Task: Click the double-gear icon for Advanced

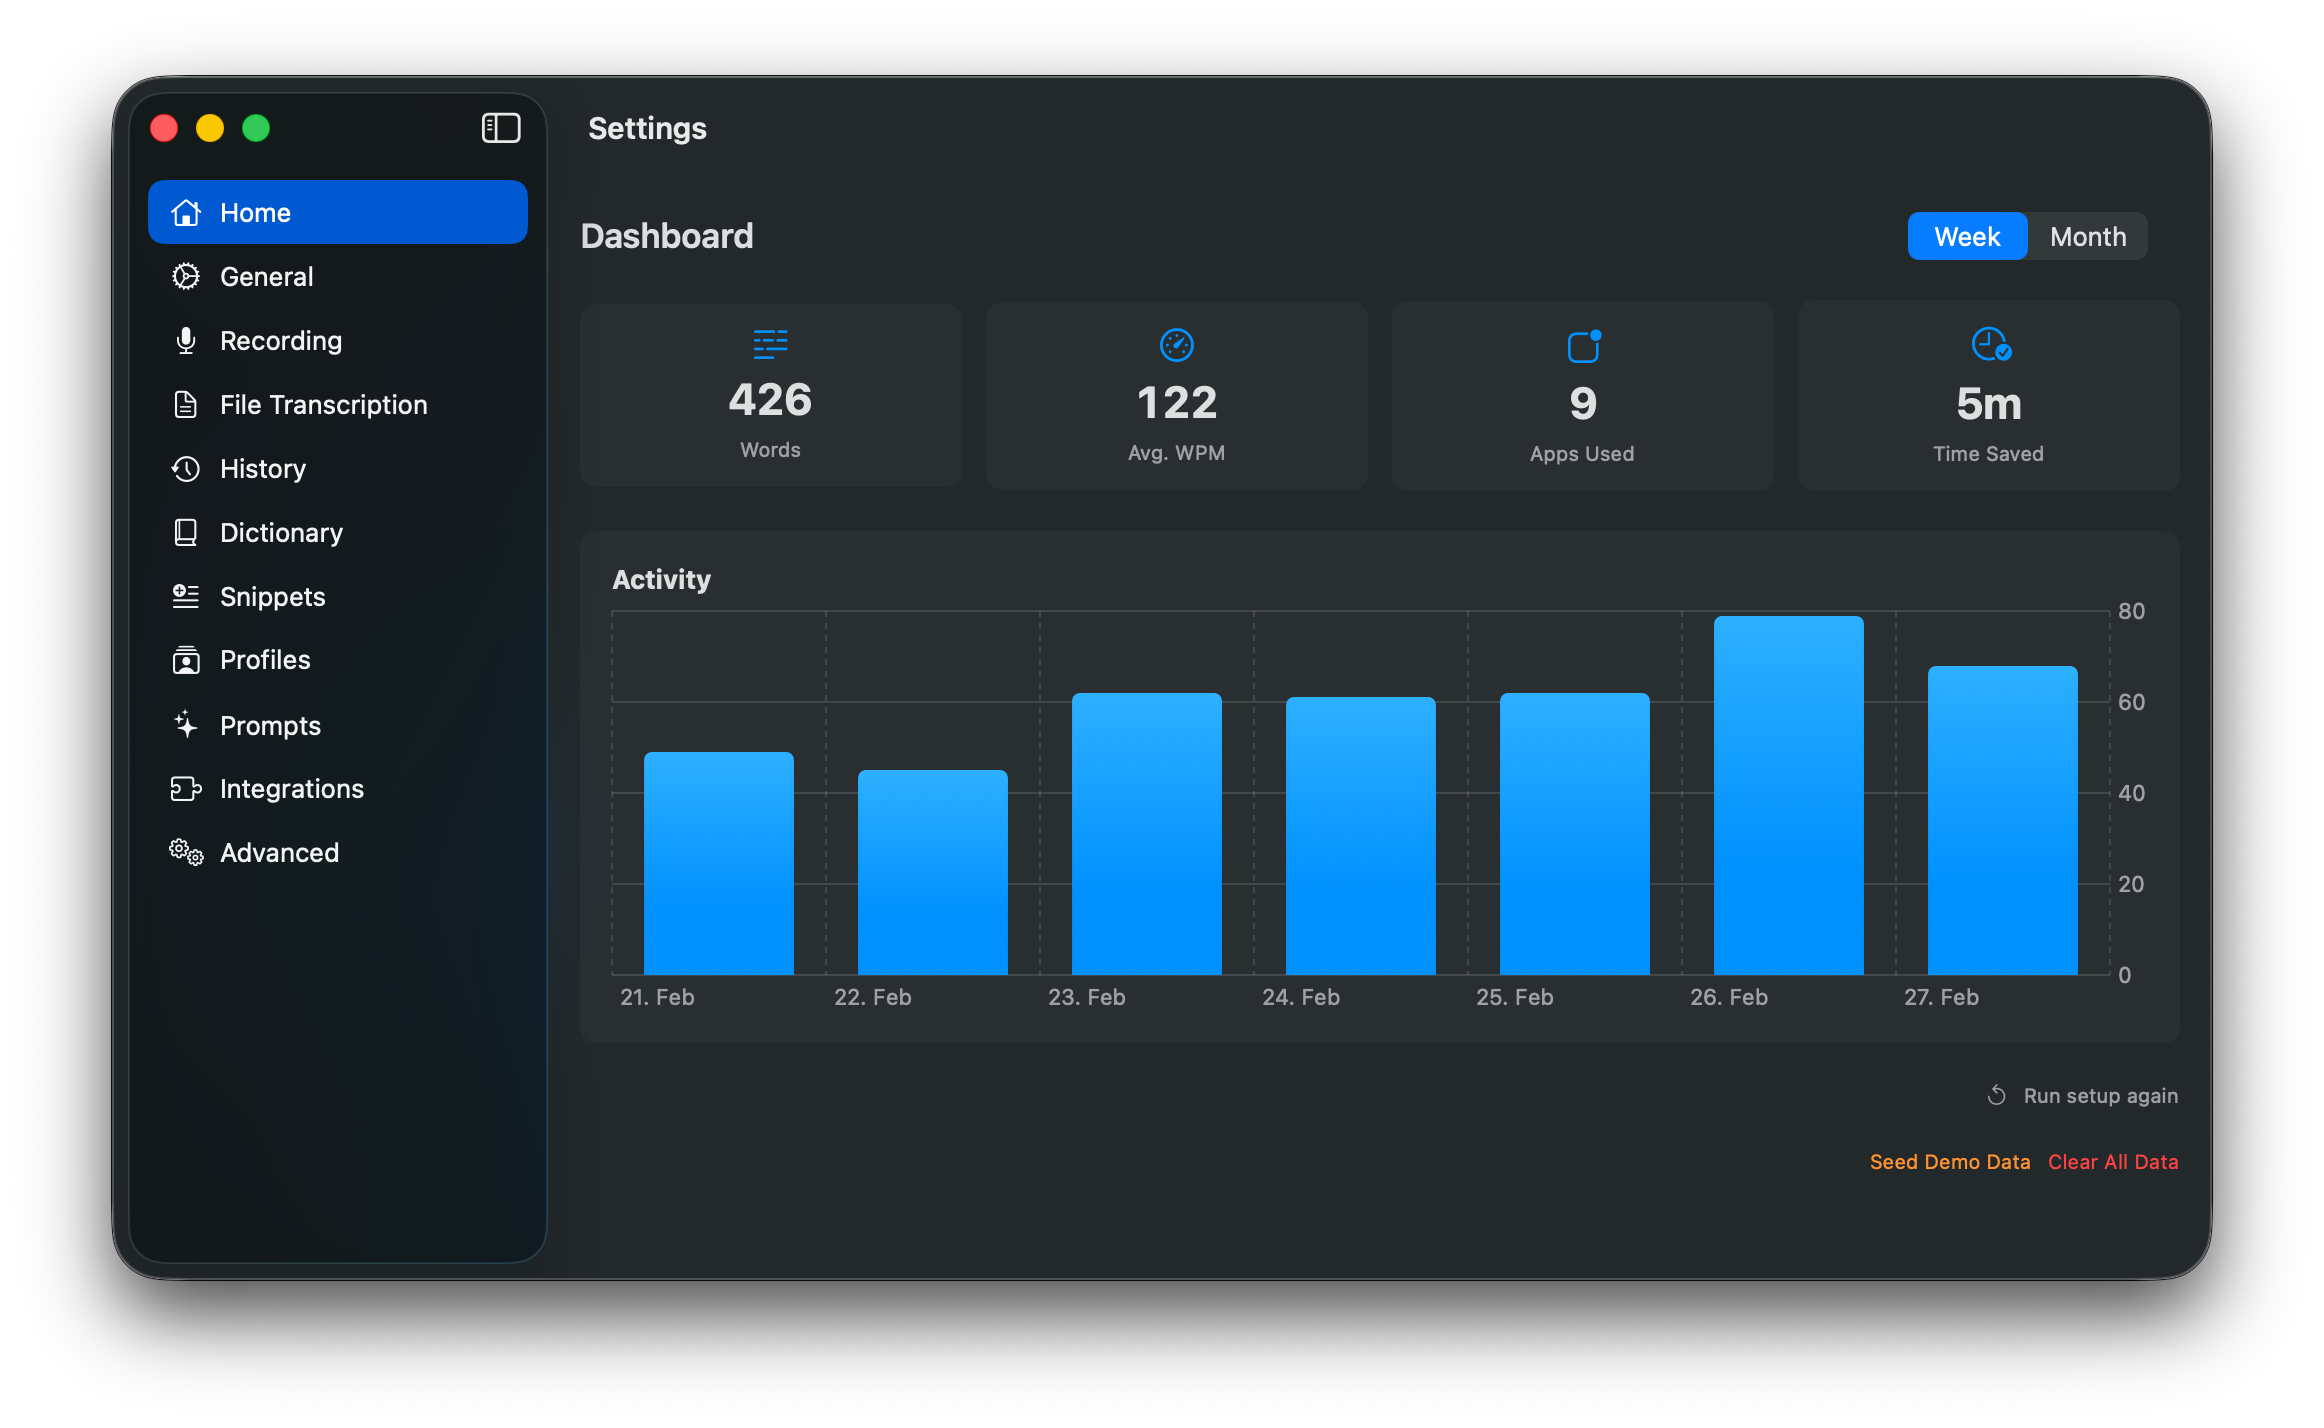Action: (186, 852)
